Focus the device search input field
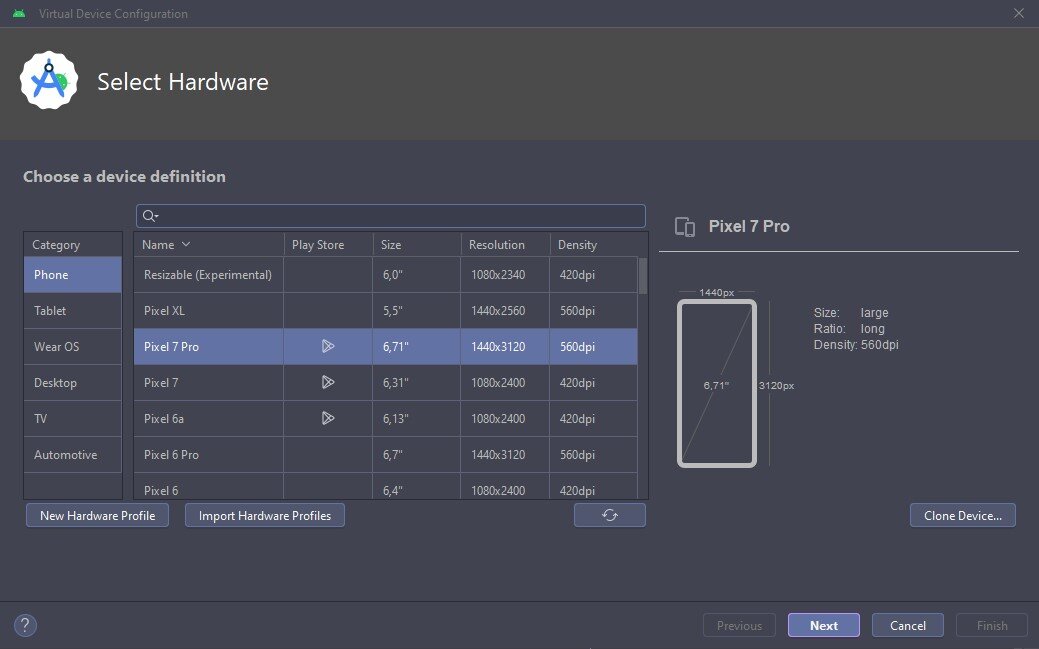This screenshot has width=1039, height=649. click(391, 215)
